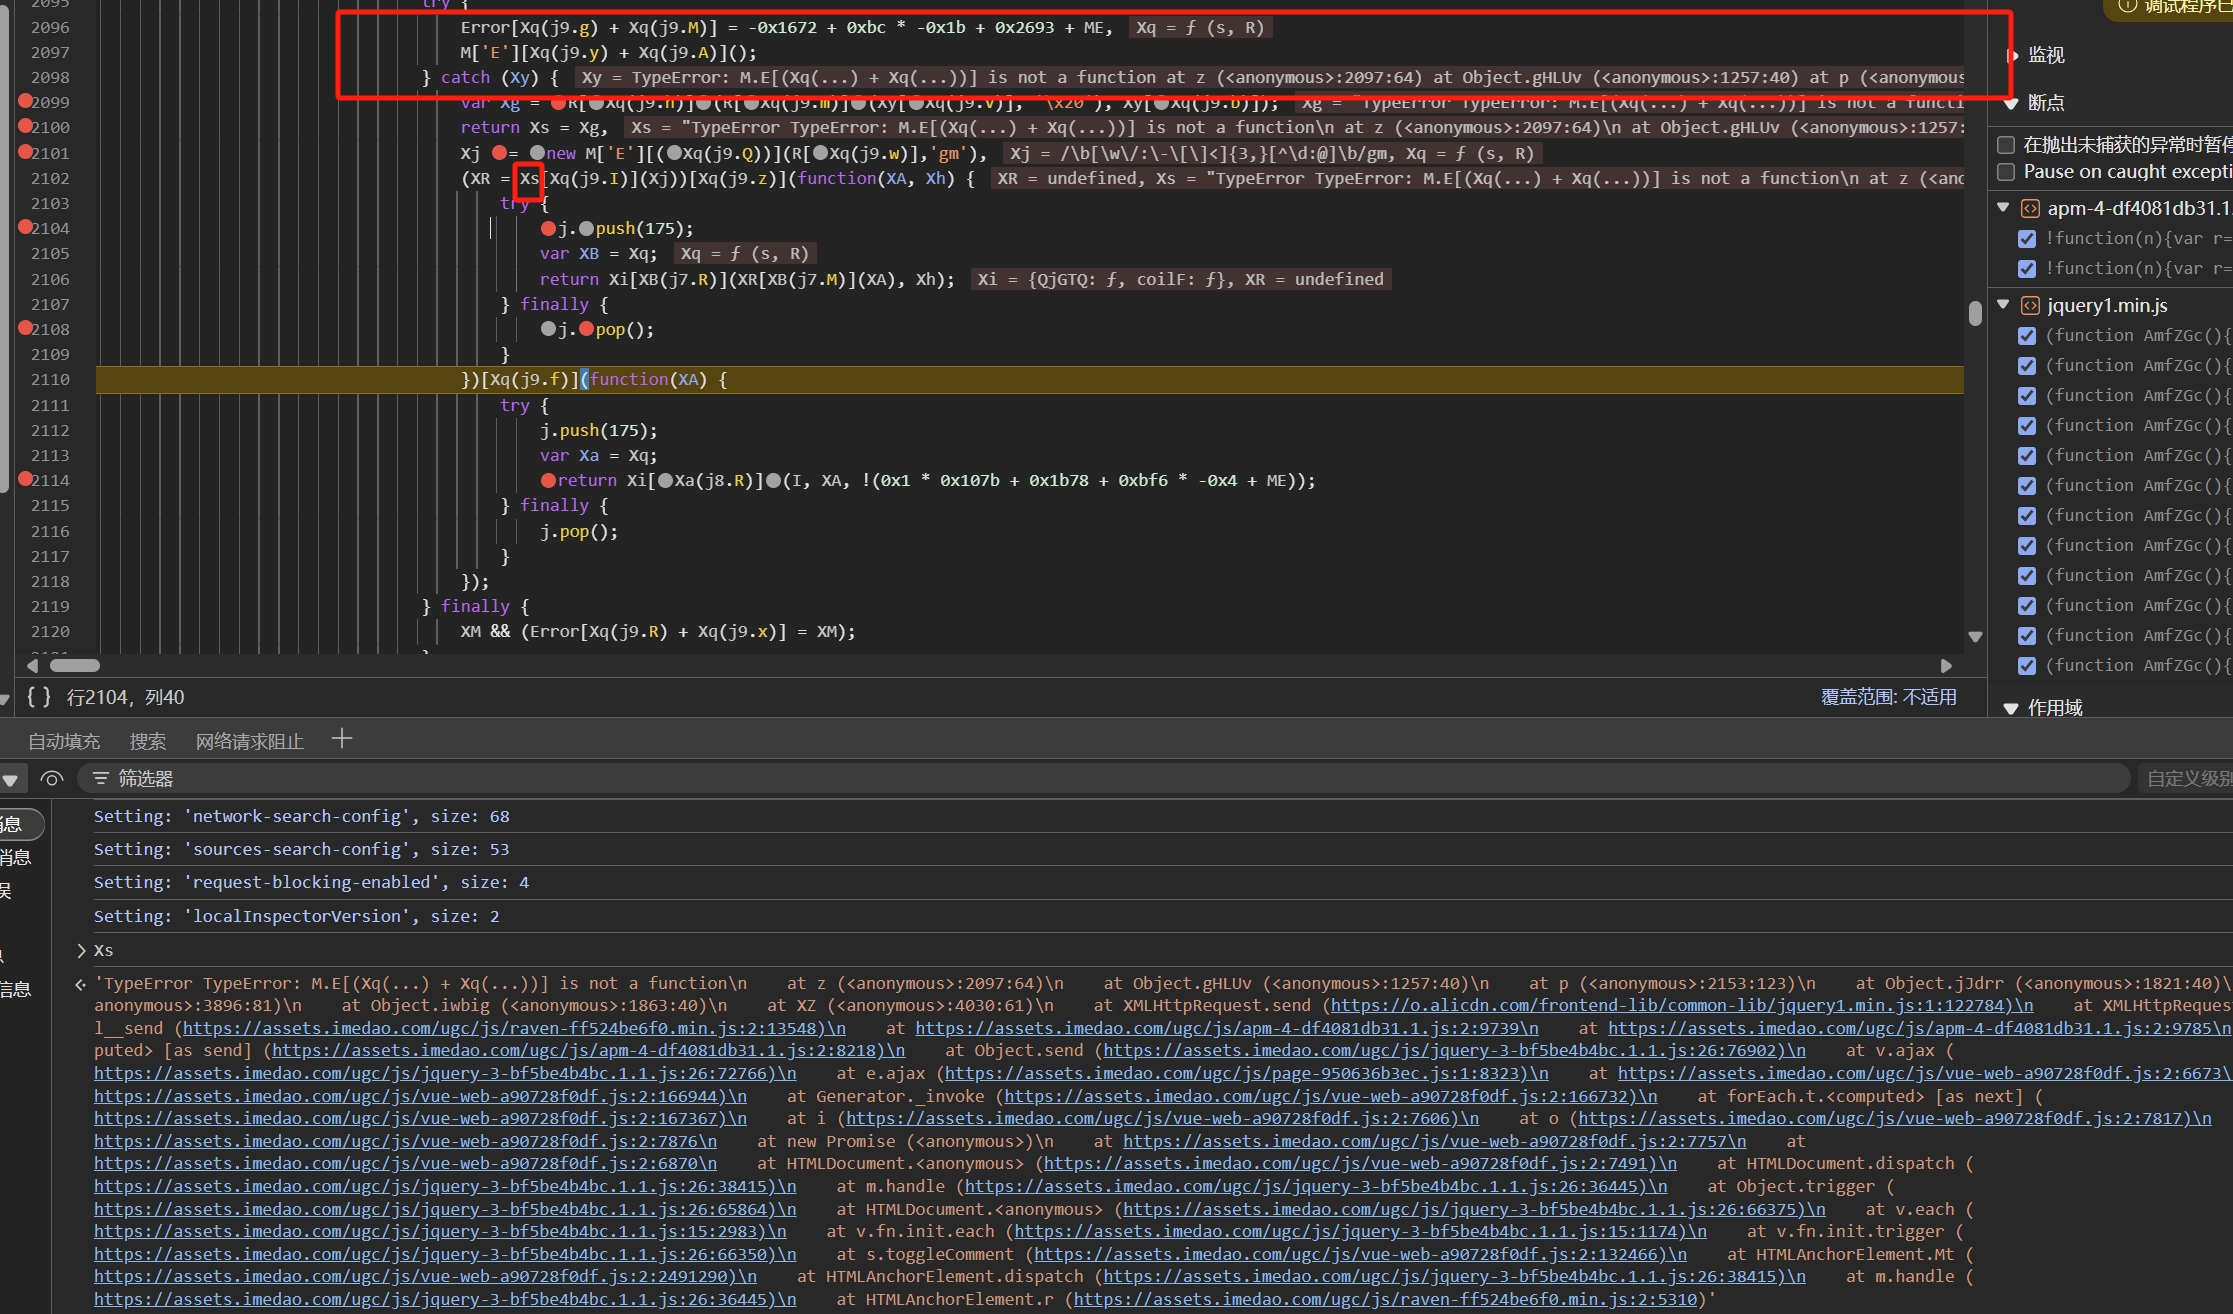Click horizontal scrollbar right arrow in code editor
Screen dimensions: 2233x1314
pos(1946,666)
